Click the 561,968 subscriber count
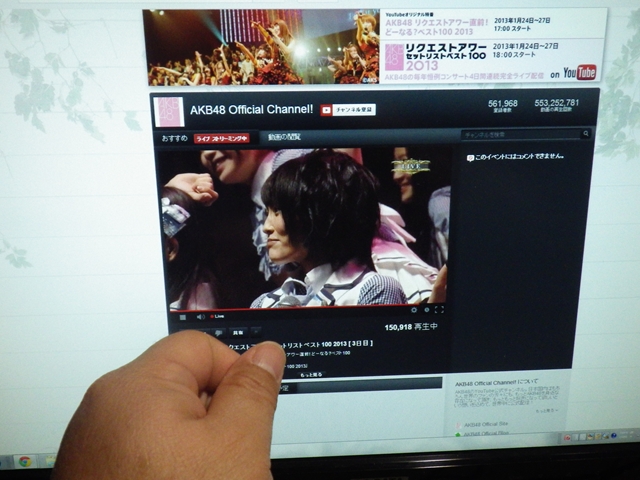 point(502,103)
